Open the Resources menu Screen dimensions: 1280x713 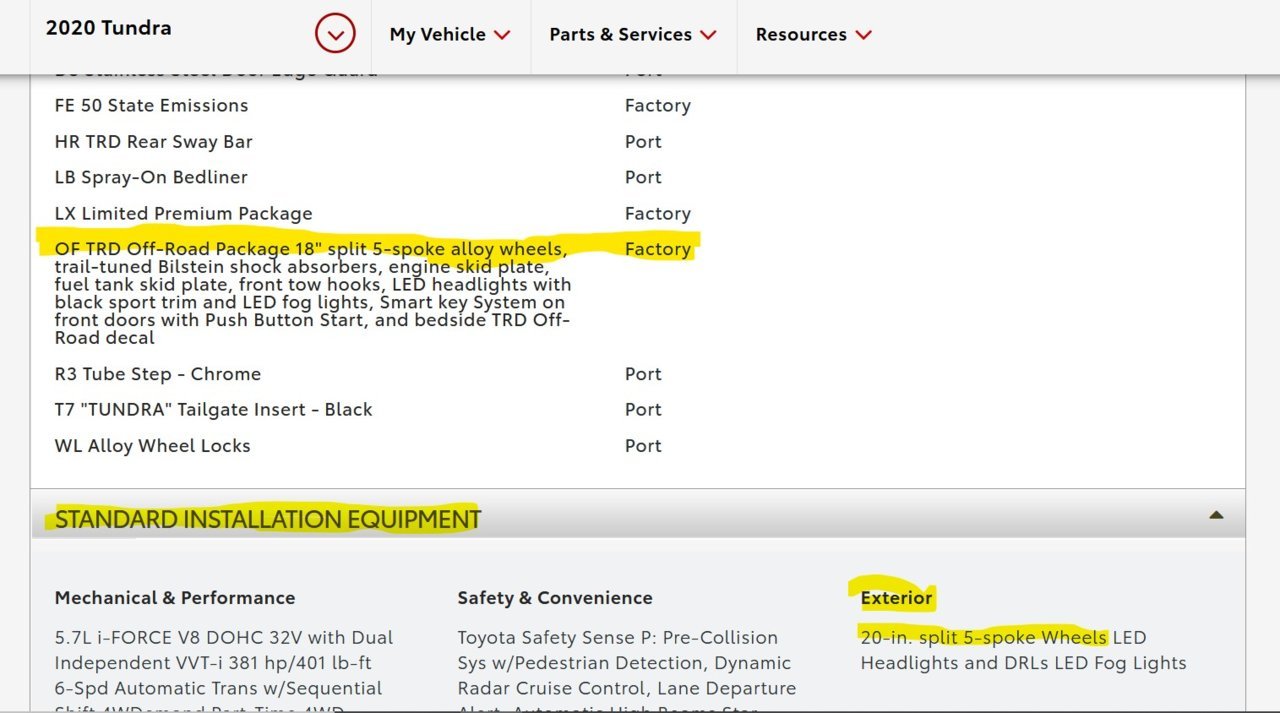click(x=814, y=34)
